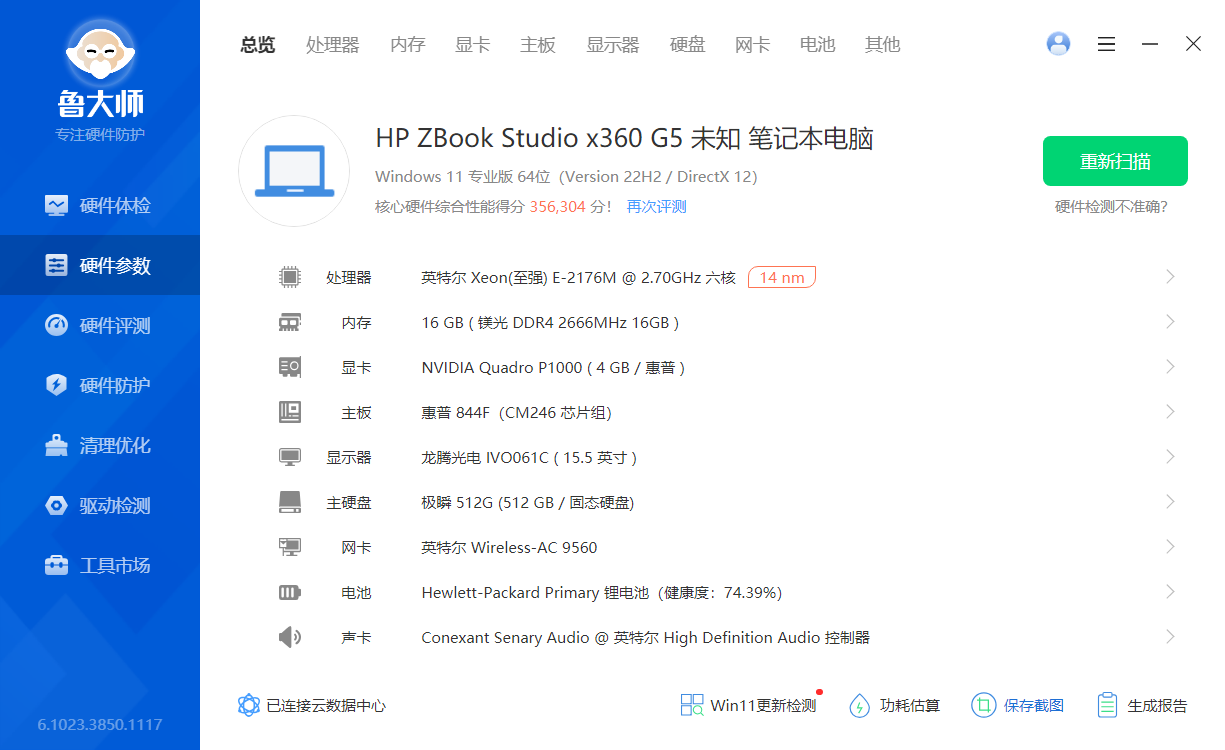Click the laptop computer image

coord(294,171)
